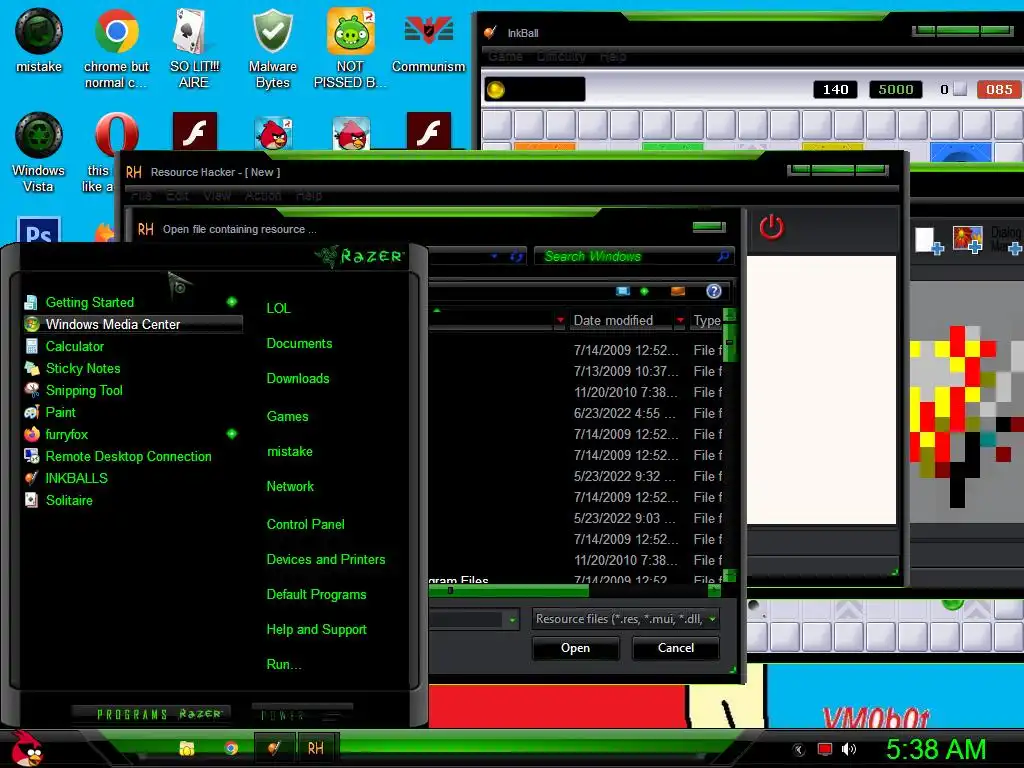Click the add image resource icon with plus
Screen dimensions: 1024x768
point(968,240)
